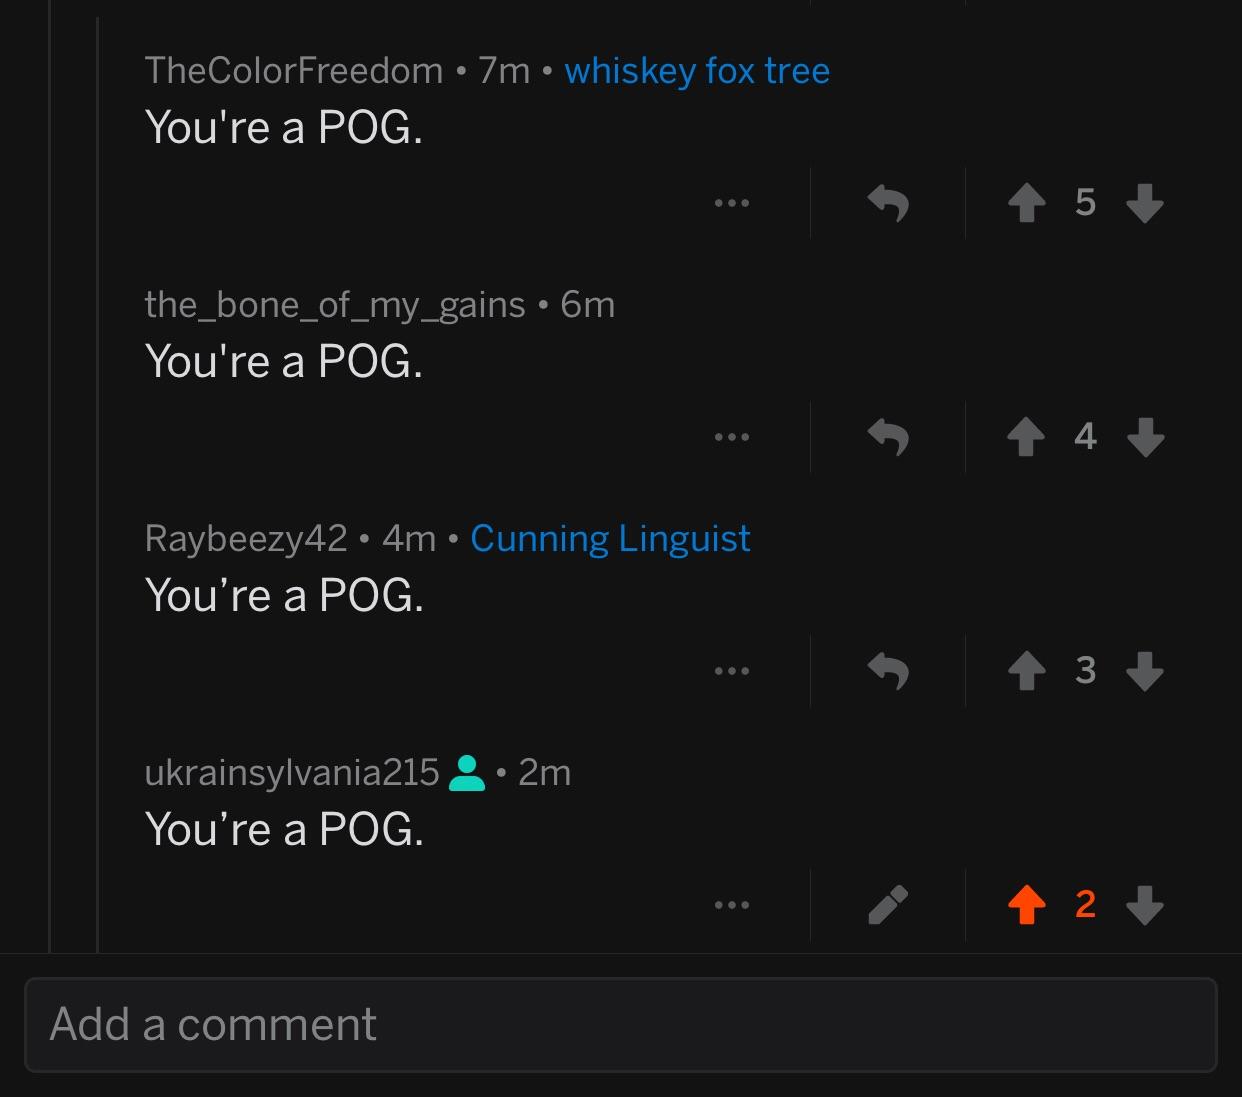The width and height of the screenshot is (1242, 1097).
Task: Reply to the_bone_of_my_gains comment
Action: (x=888, y=436)
